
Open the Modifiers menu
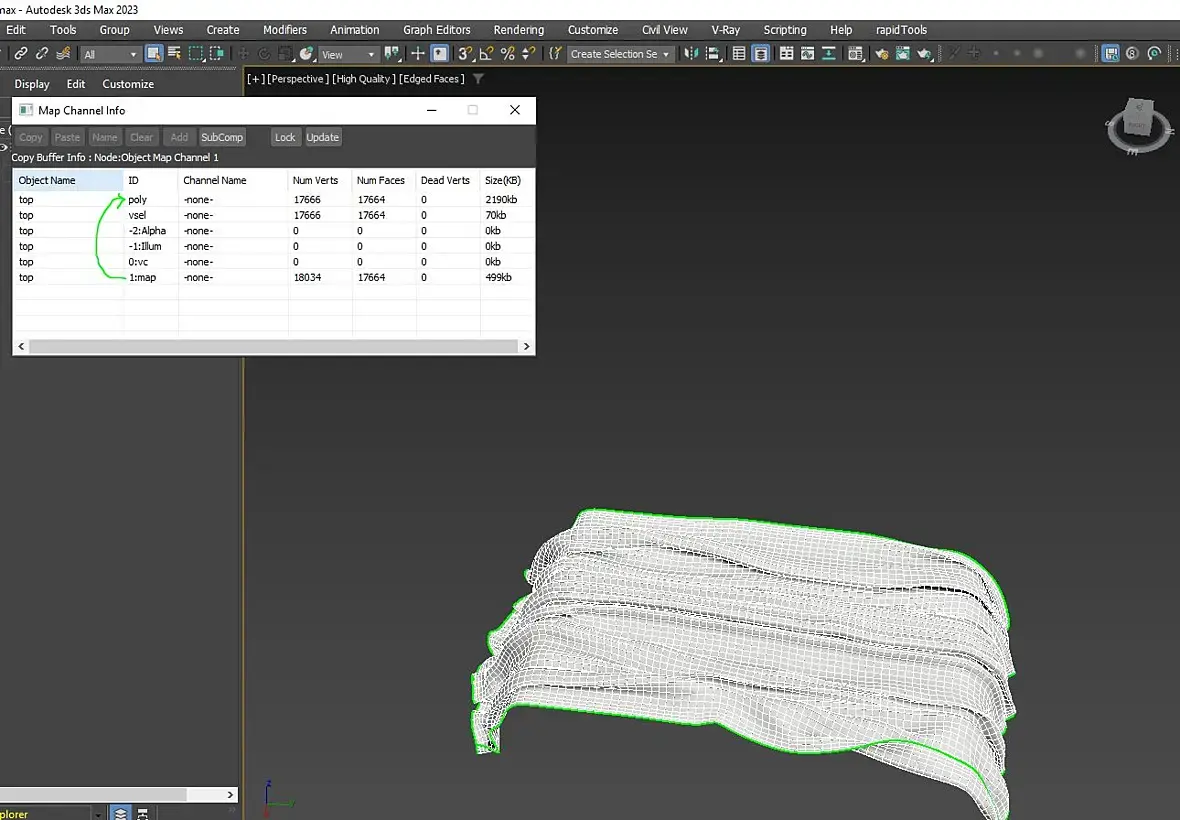(285, 30)
